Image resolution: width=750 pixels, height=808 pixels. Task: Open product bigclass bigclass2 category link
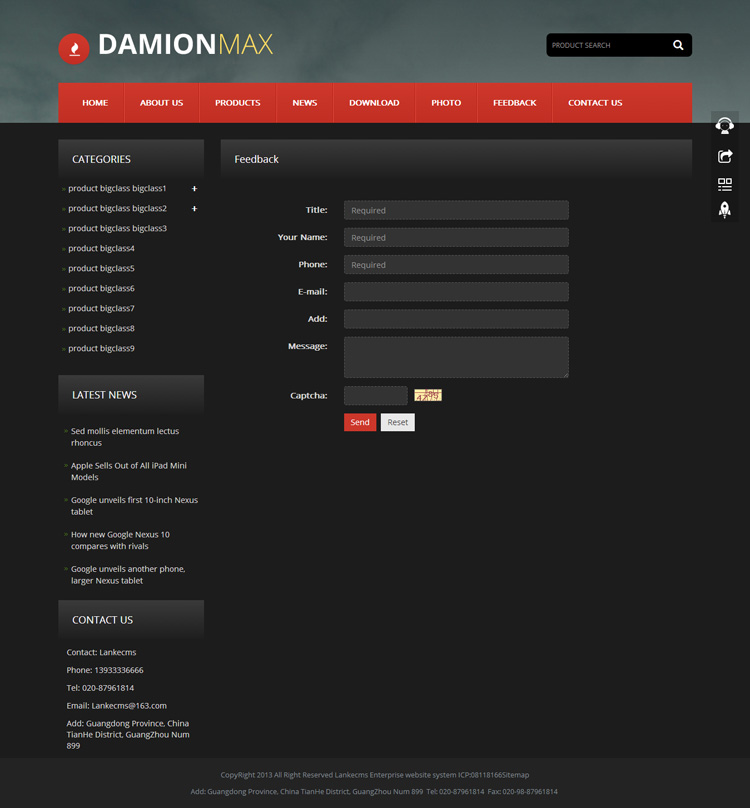click(x=117, y=209)
